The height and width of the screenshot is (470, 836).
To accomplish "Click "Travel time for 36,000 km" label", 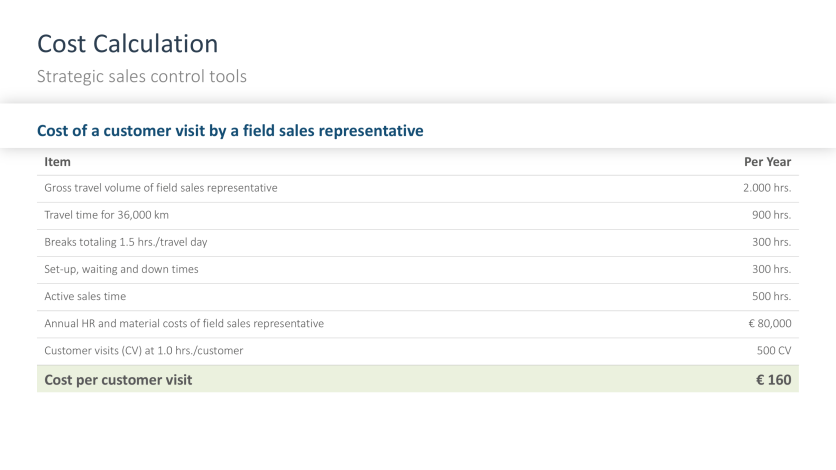I will click(113, 215).
